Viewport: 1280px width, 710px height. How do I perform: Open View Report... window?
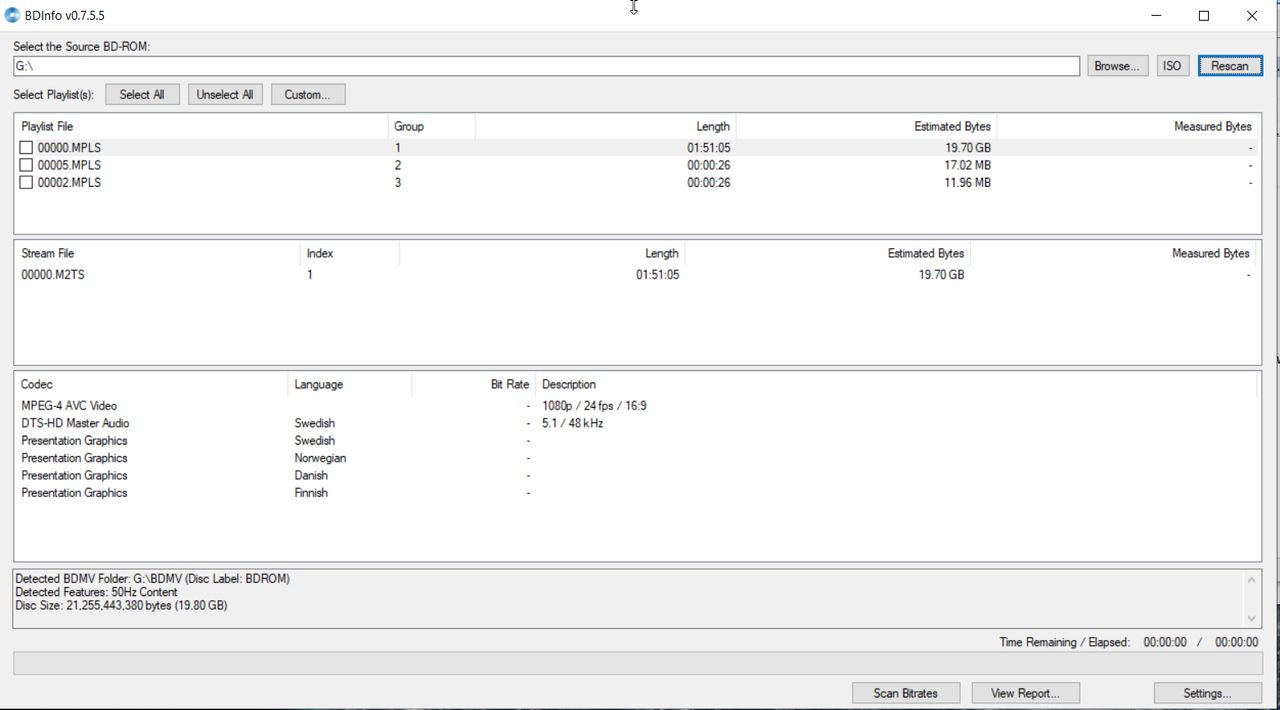click(1025, 693)
